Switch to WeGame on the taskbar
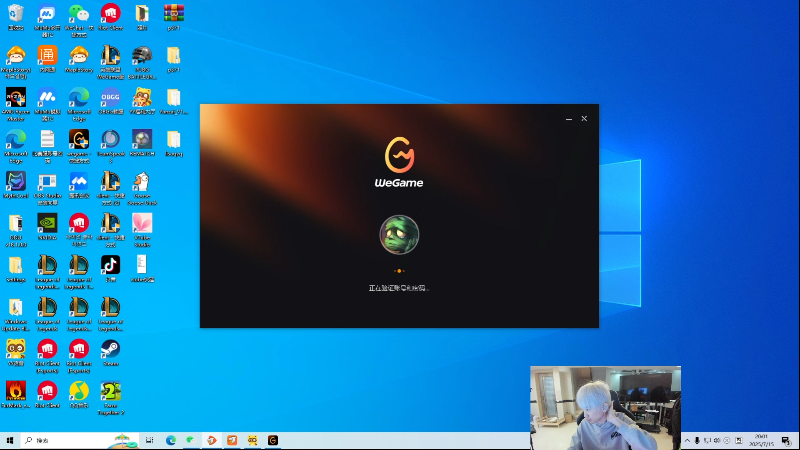This screenshot has width=800, height=450. point(273,440)
